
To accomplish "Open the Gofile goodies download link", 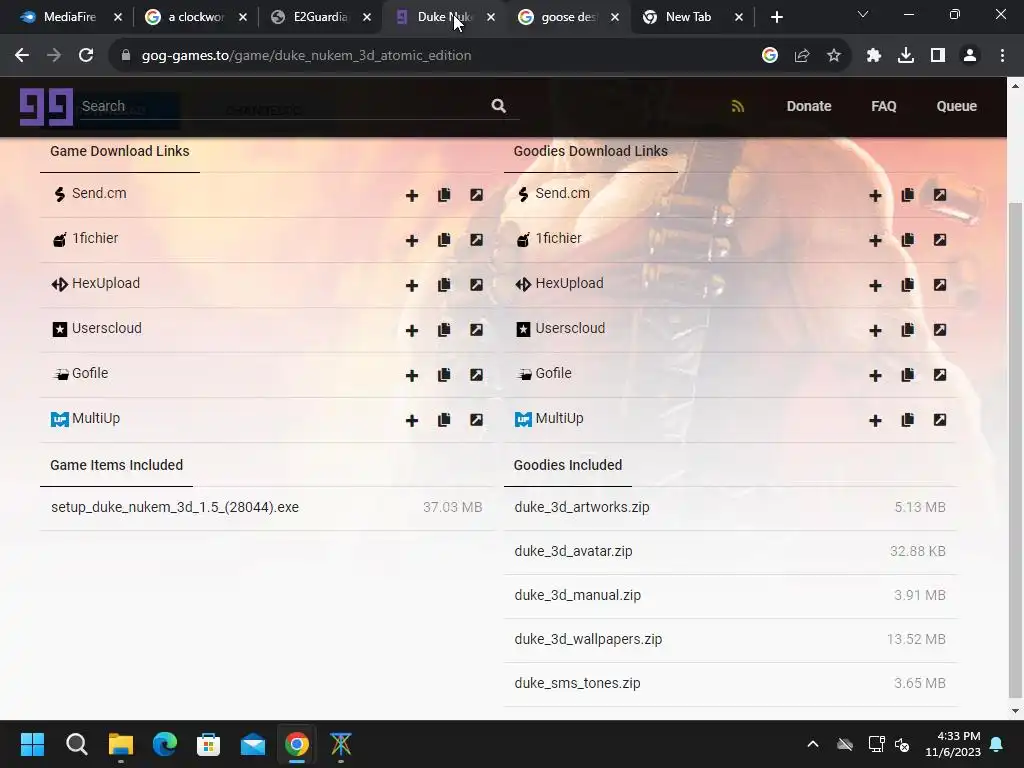I will pyautogui.click(x=553, y=374).
